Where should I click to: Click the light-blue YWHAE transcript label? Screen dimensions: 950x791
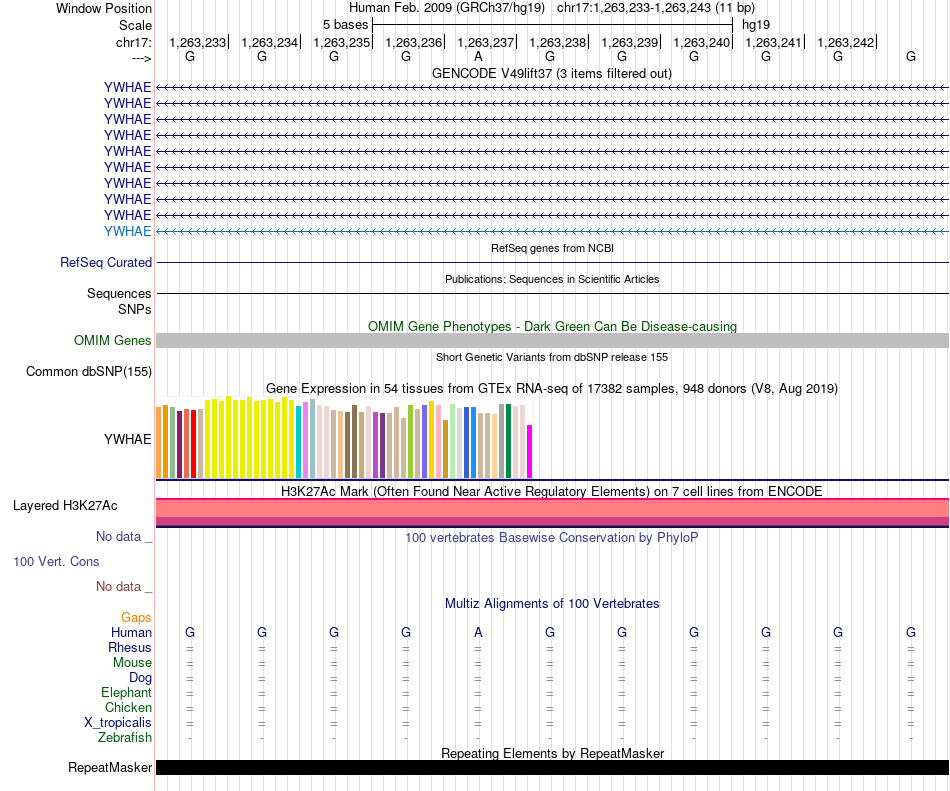pyautogui.click(x=127, y=231)
